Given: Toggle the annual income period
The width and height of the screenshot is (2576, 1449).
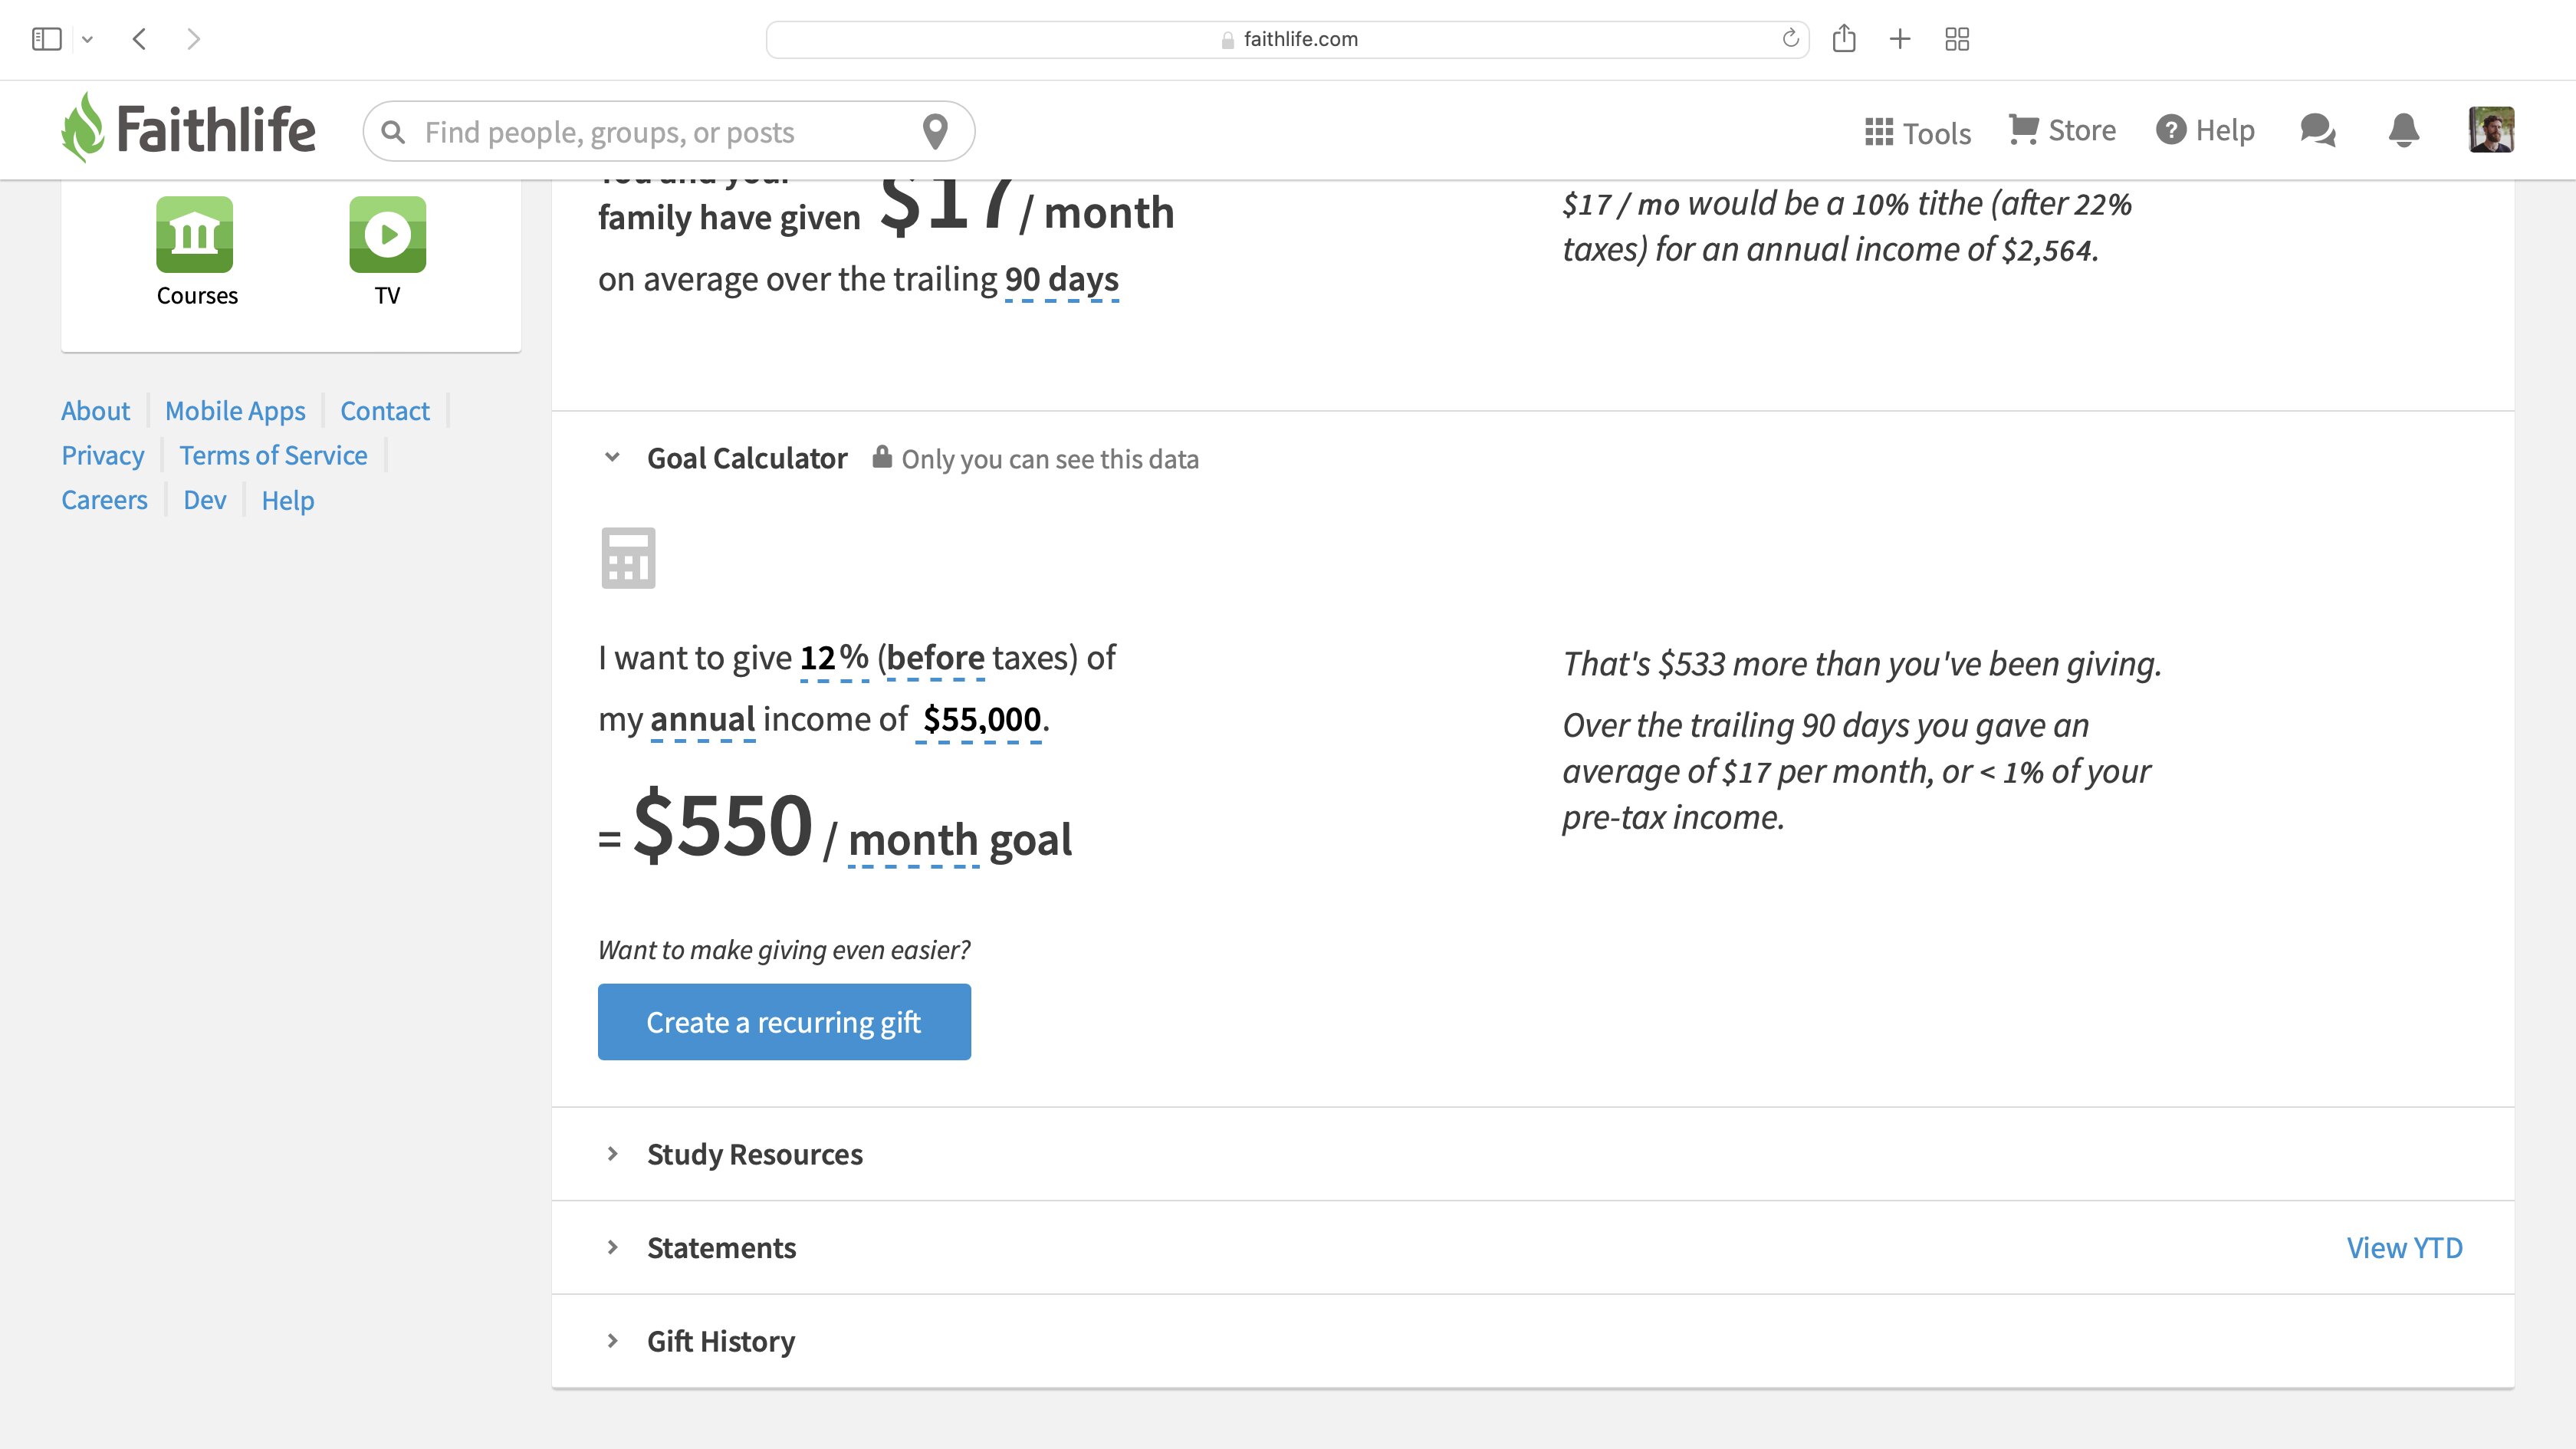Looking at the screenshot, I should [703, 720].
